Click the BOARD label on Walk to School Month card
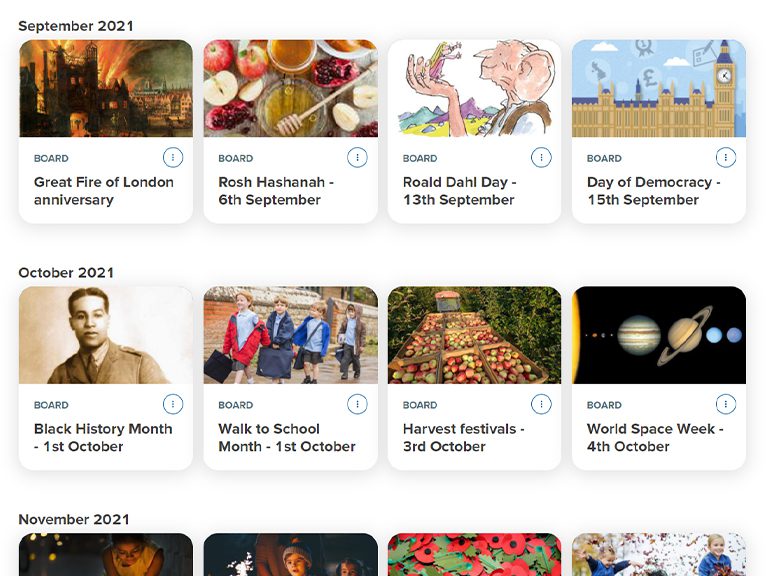 [x=236, y=406]
